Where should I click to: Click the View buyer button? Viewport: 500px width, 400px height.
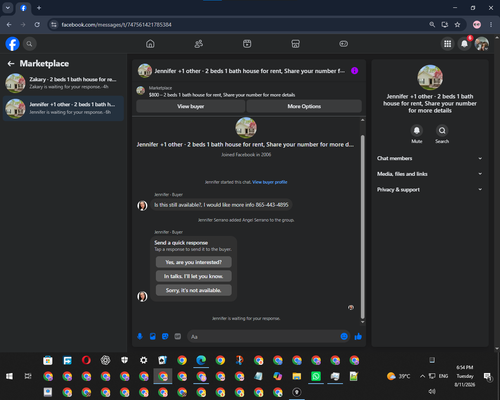pyautogui.click(x=191, y=106)
